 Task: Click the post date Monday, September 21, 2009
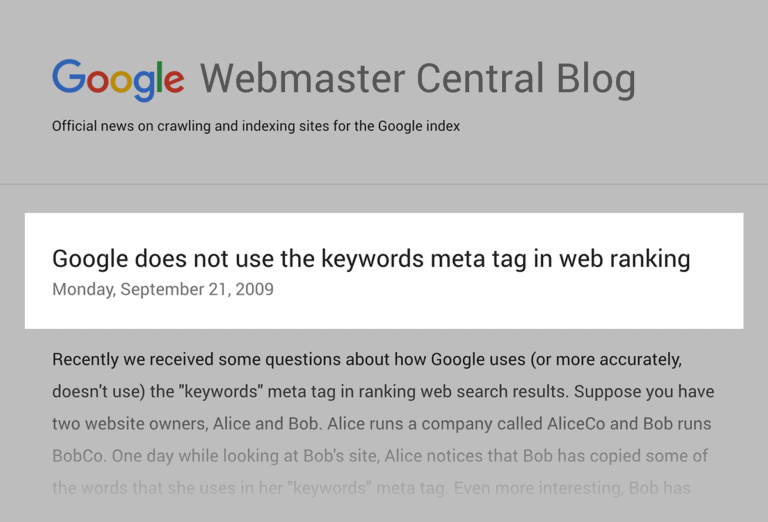tap(163, 289)
